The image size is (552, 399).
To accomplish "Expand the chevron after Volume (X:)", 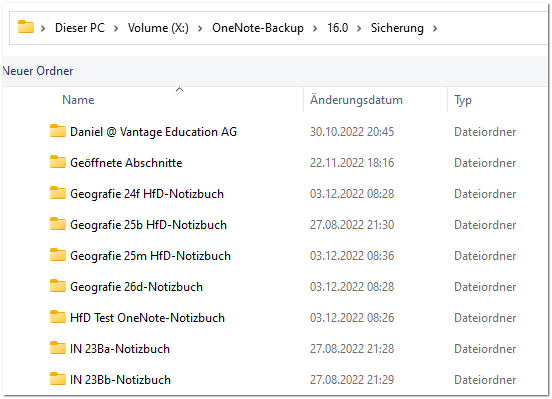I will tap(200, 28).
